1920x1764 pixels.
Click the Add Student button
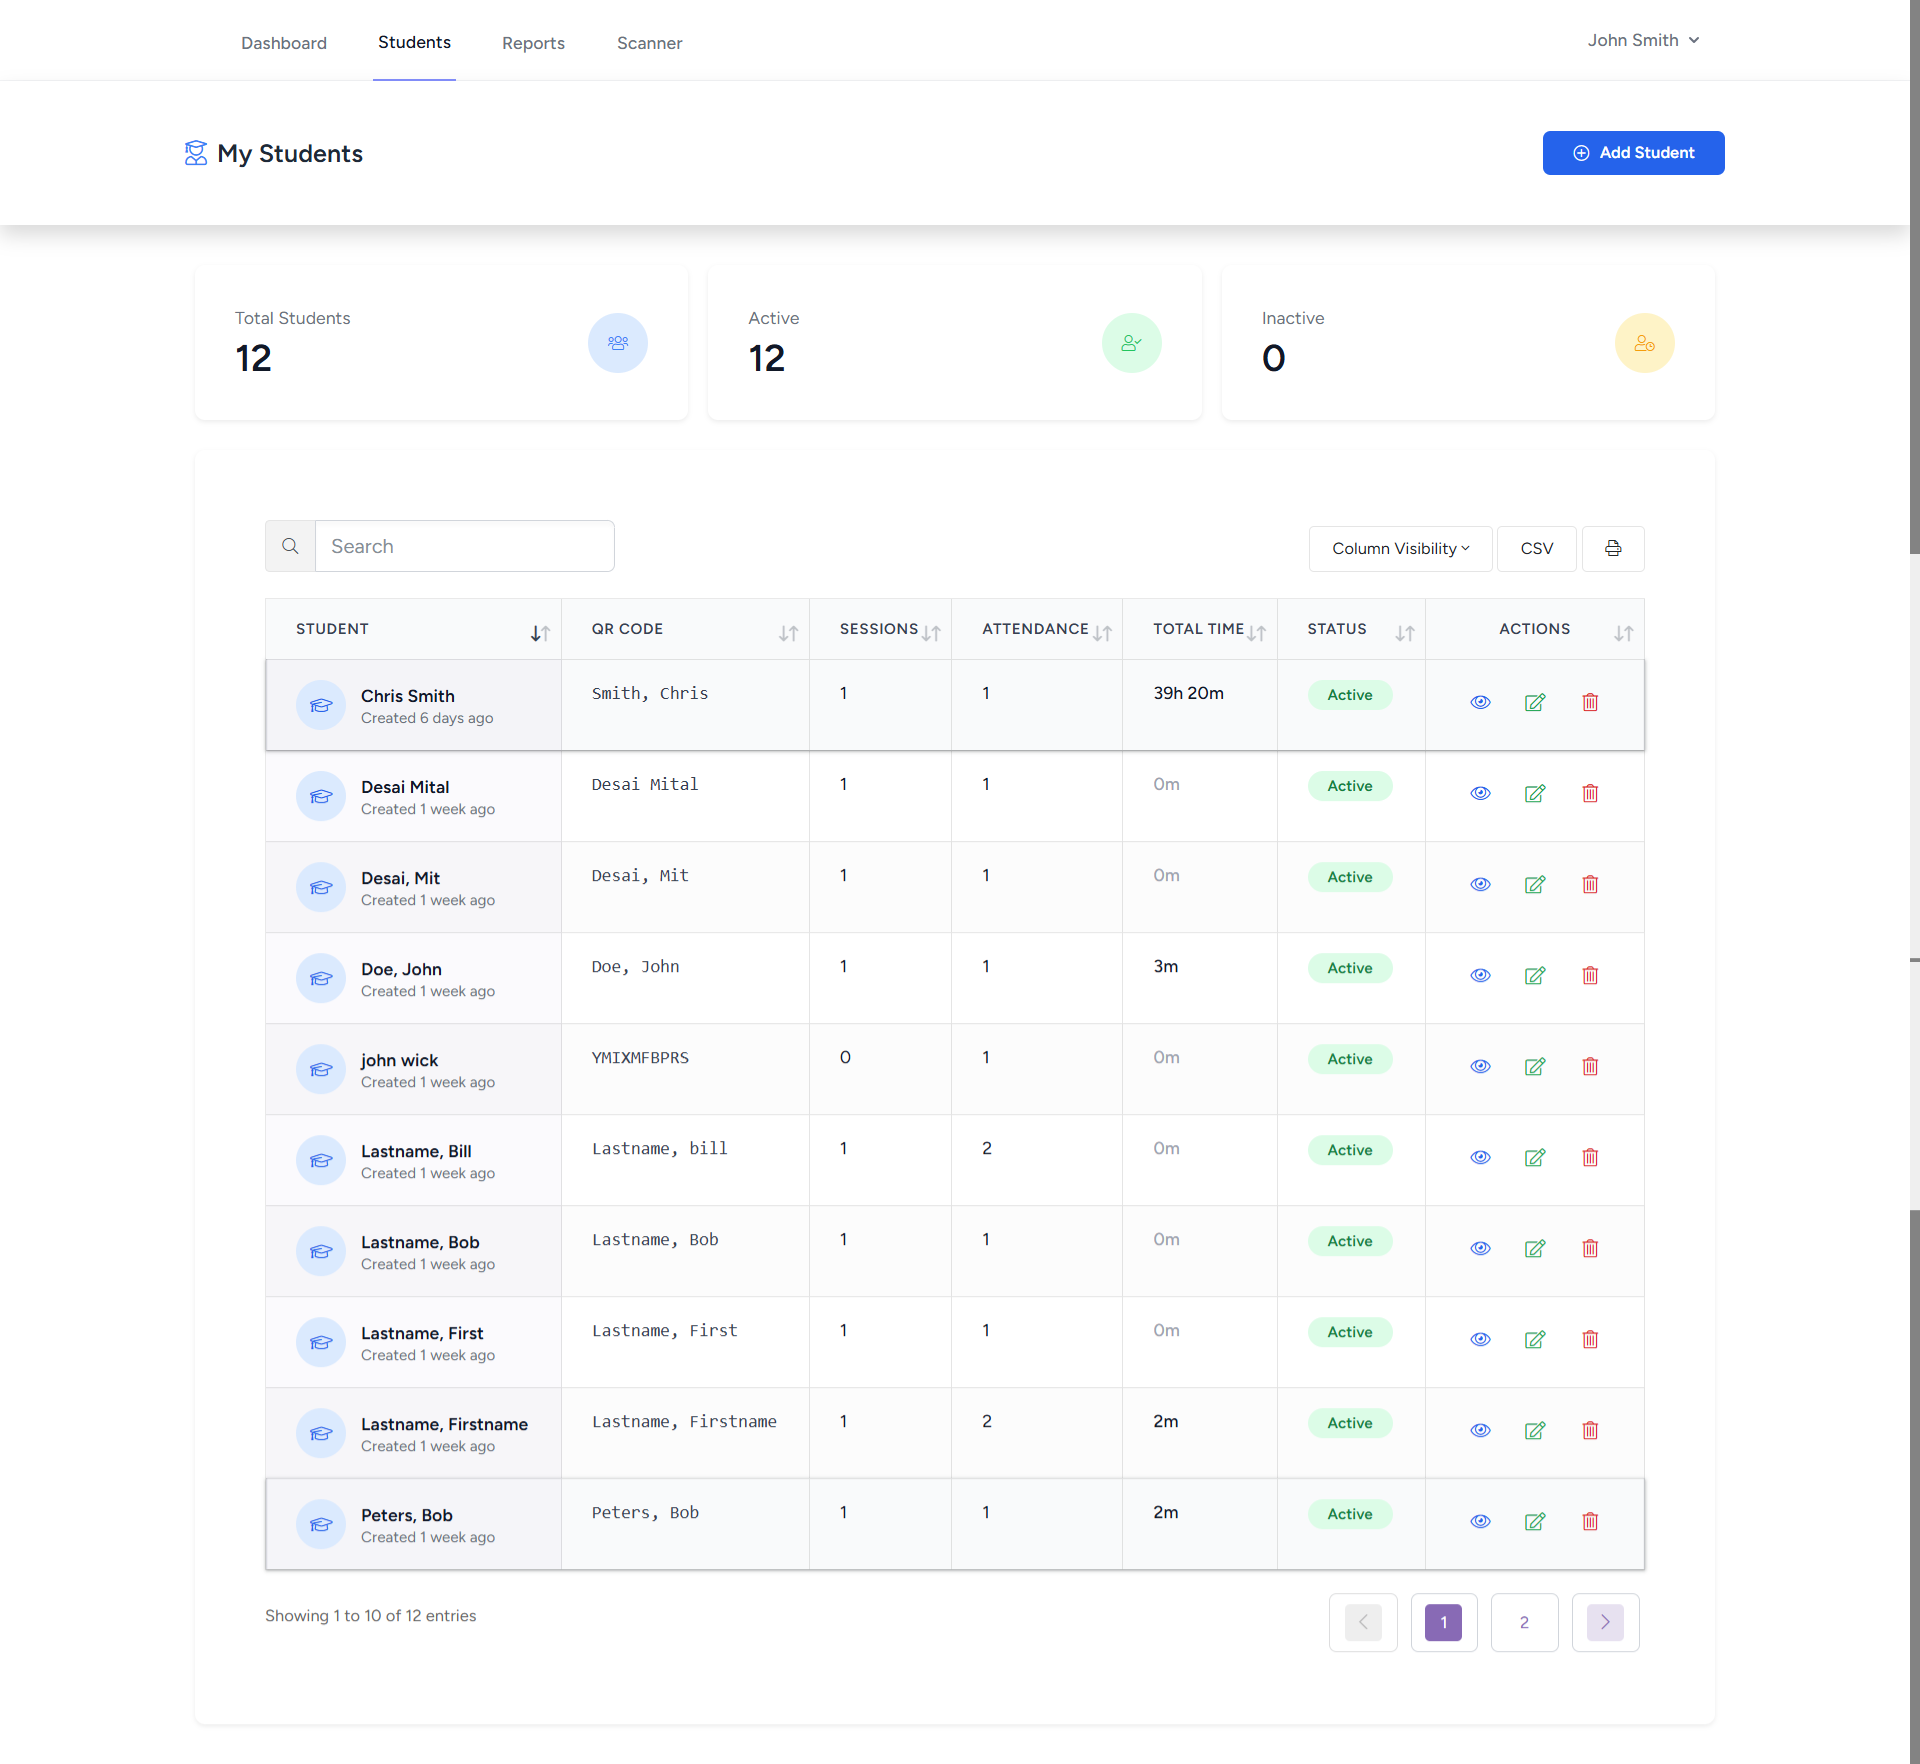(x=1633, y=153)
